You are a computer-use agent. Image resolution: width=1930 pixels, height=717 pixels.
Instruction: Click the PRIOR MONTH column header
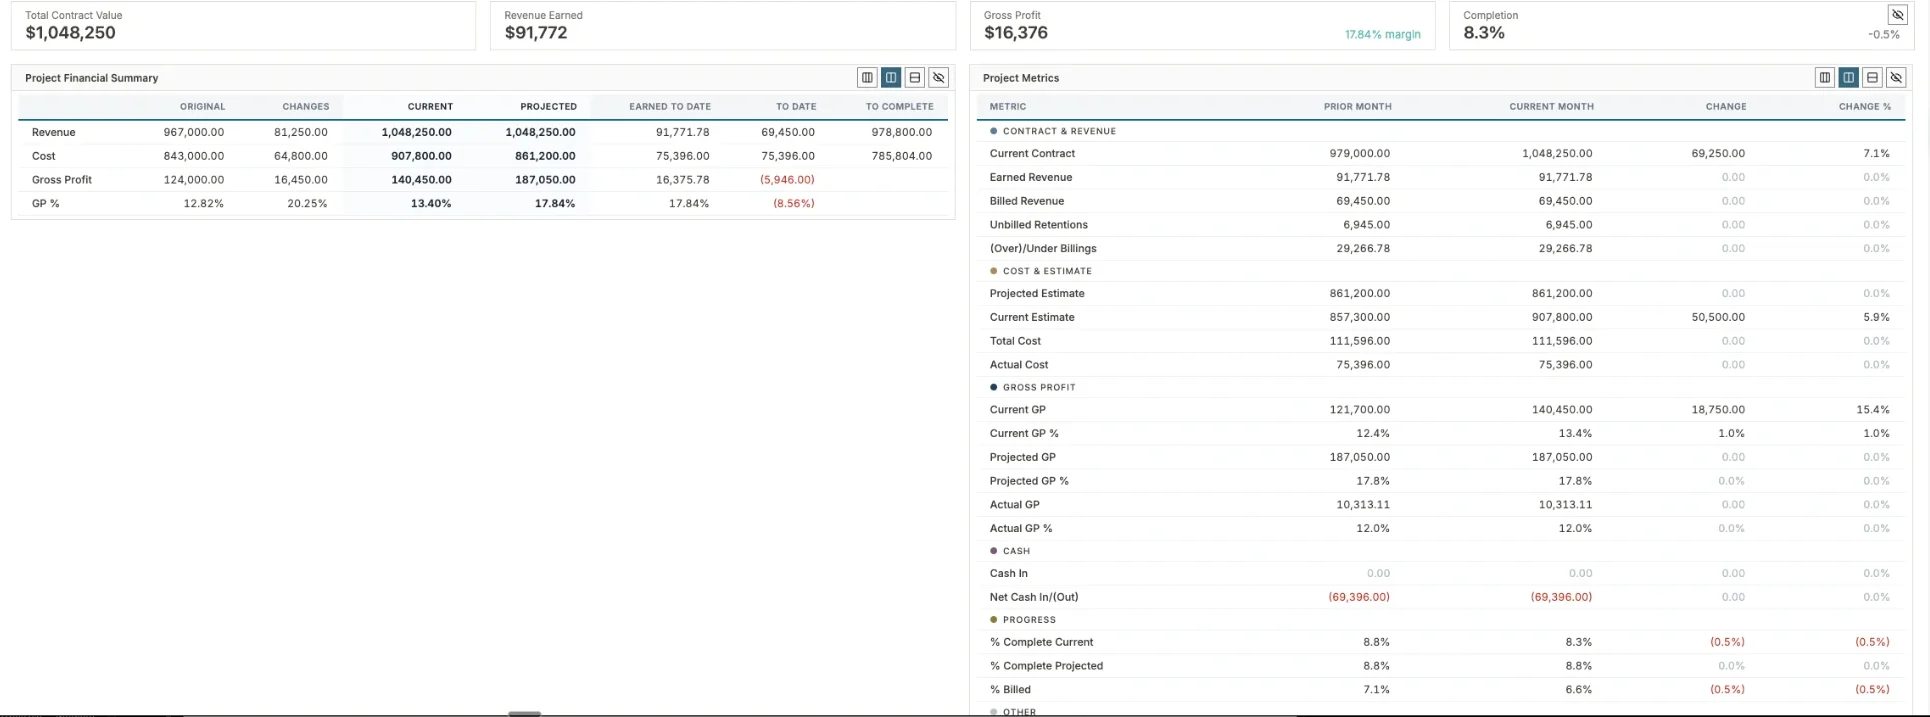[x=1357, y=106]
